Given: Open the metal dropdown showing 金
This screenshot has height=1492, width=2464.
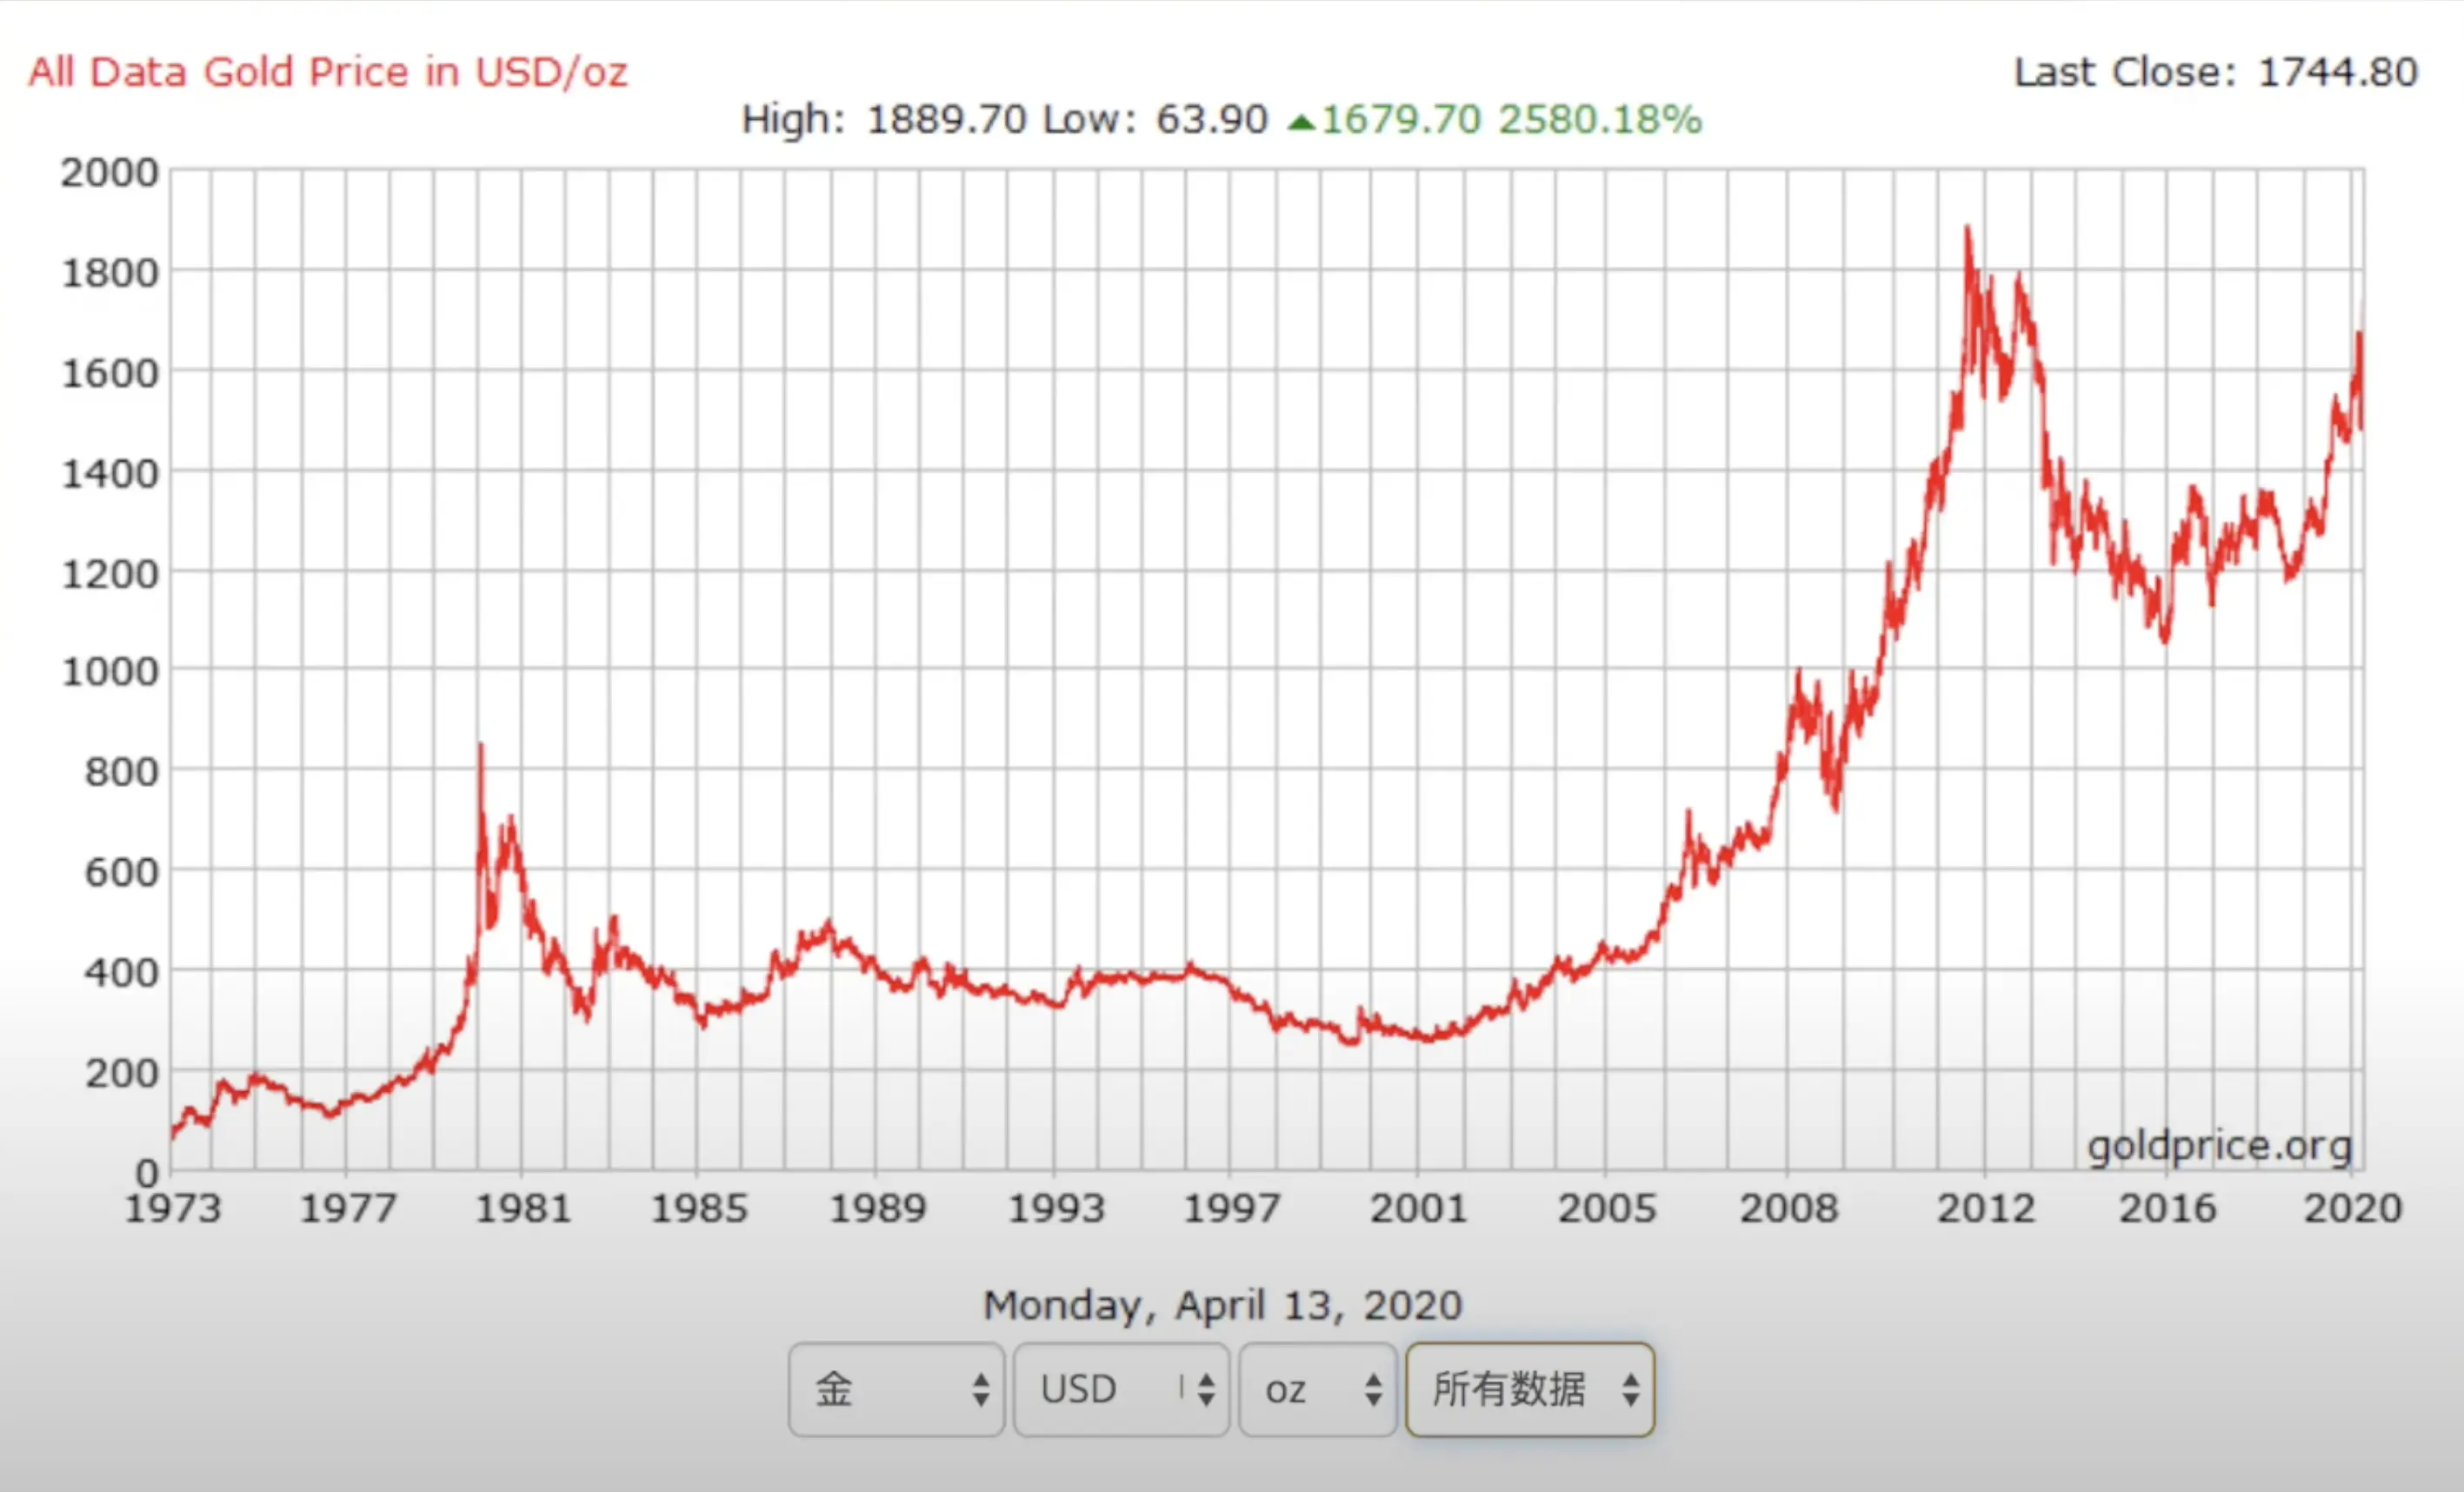Looking at the screenshot, I should [x=896, y=1389].
